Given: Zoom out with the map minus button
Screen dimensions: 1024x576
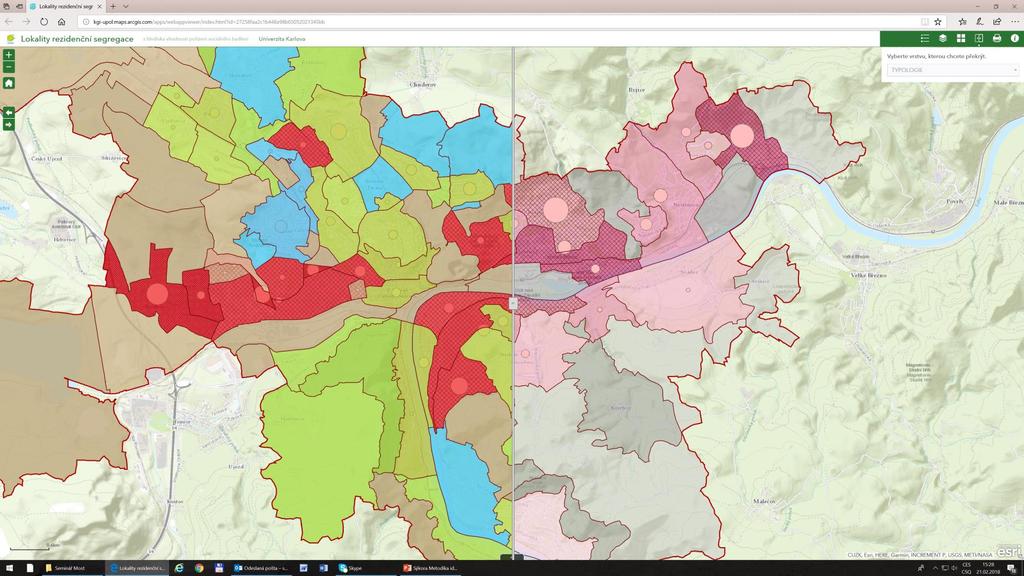Looking at the screenshot, I should pos(8,67).
